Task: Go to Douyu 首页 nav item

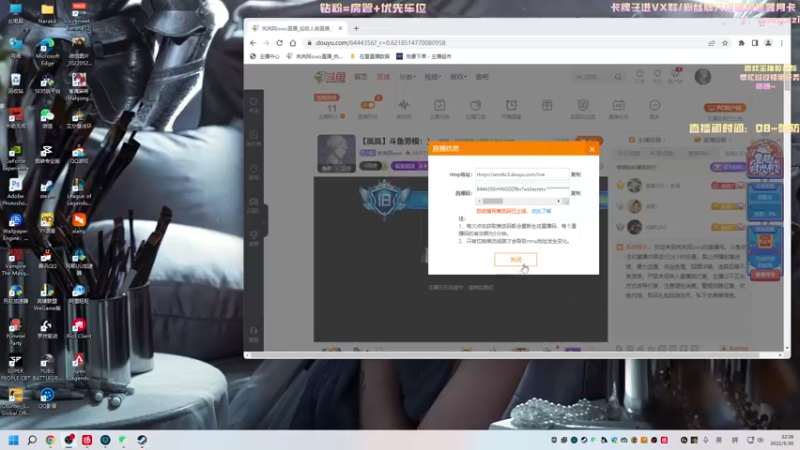Action: point(361,77)
